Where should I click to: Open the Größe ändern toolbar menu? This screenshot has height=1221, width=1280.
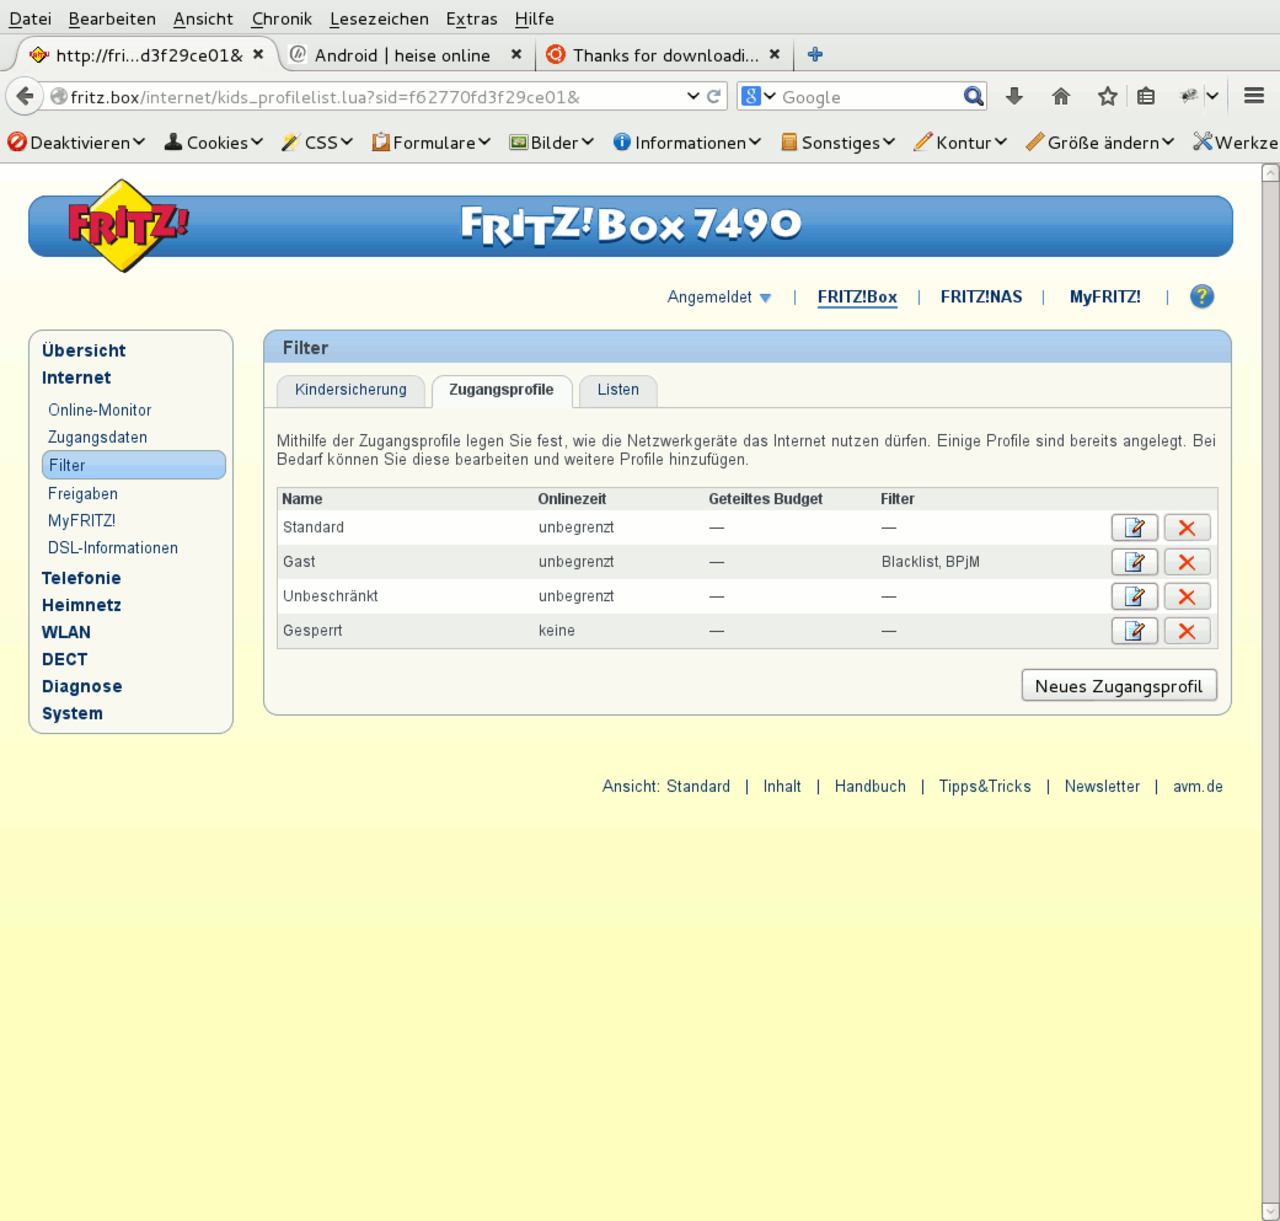[x=1100, y=142]
